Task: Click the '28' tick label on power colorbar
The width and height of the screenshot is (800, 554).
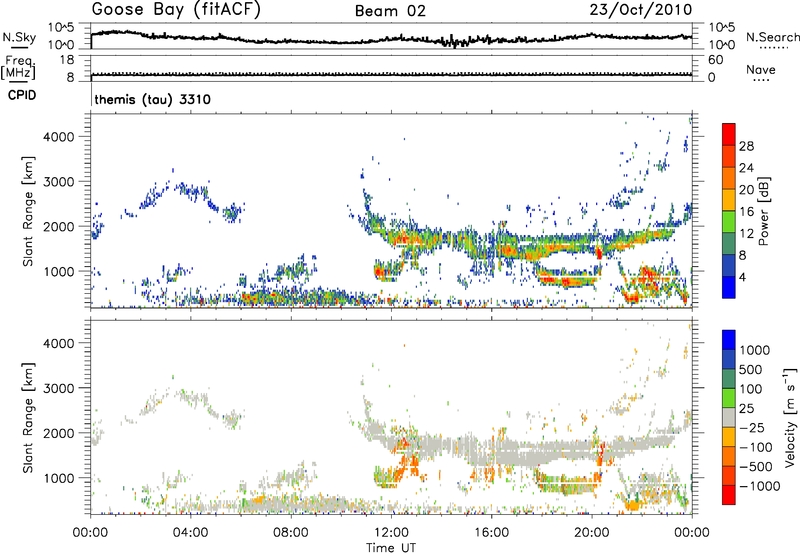Action: [x=746, y=146]
